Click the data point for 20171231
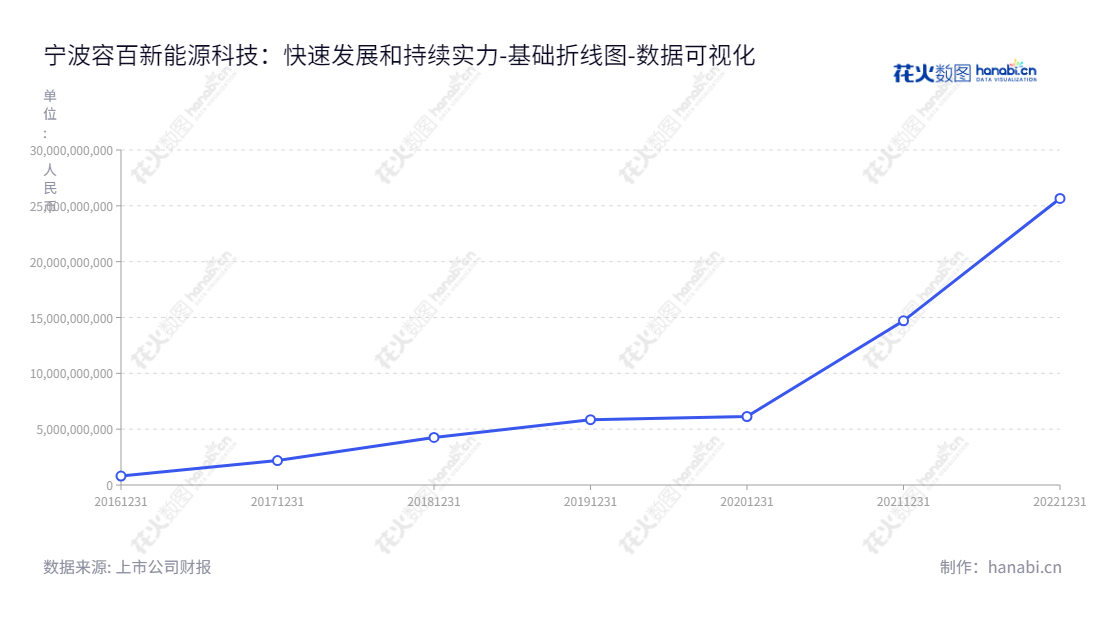 277,461
